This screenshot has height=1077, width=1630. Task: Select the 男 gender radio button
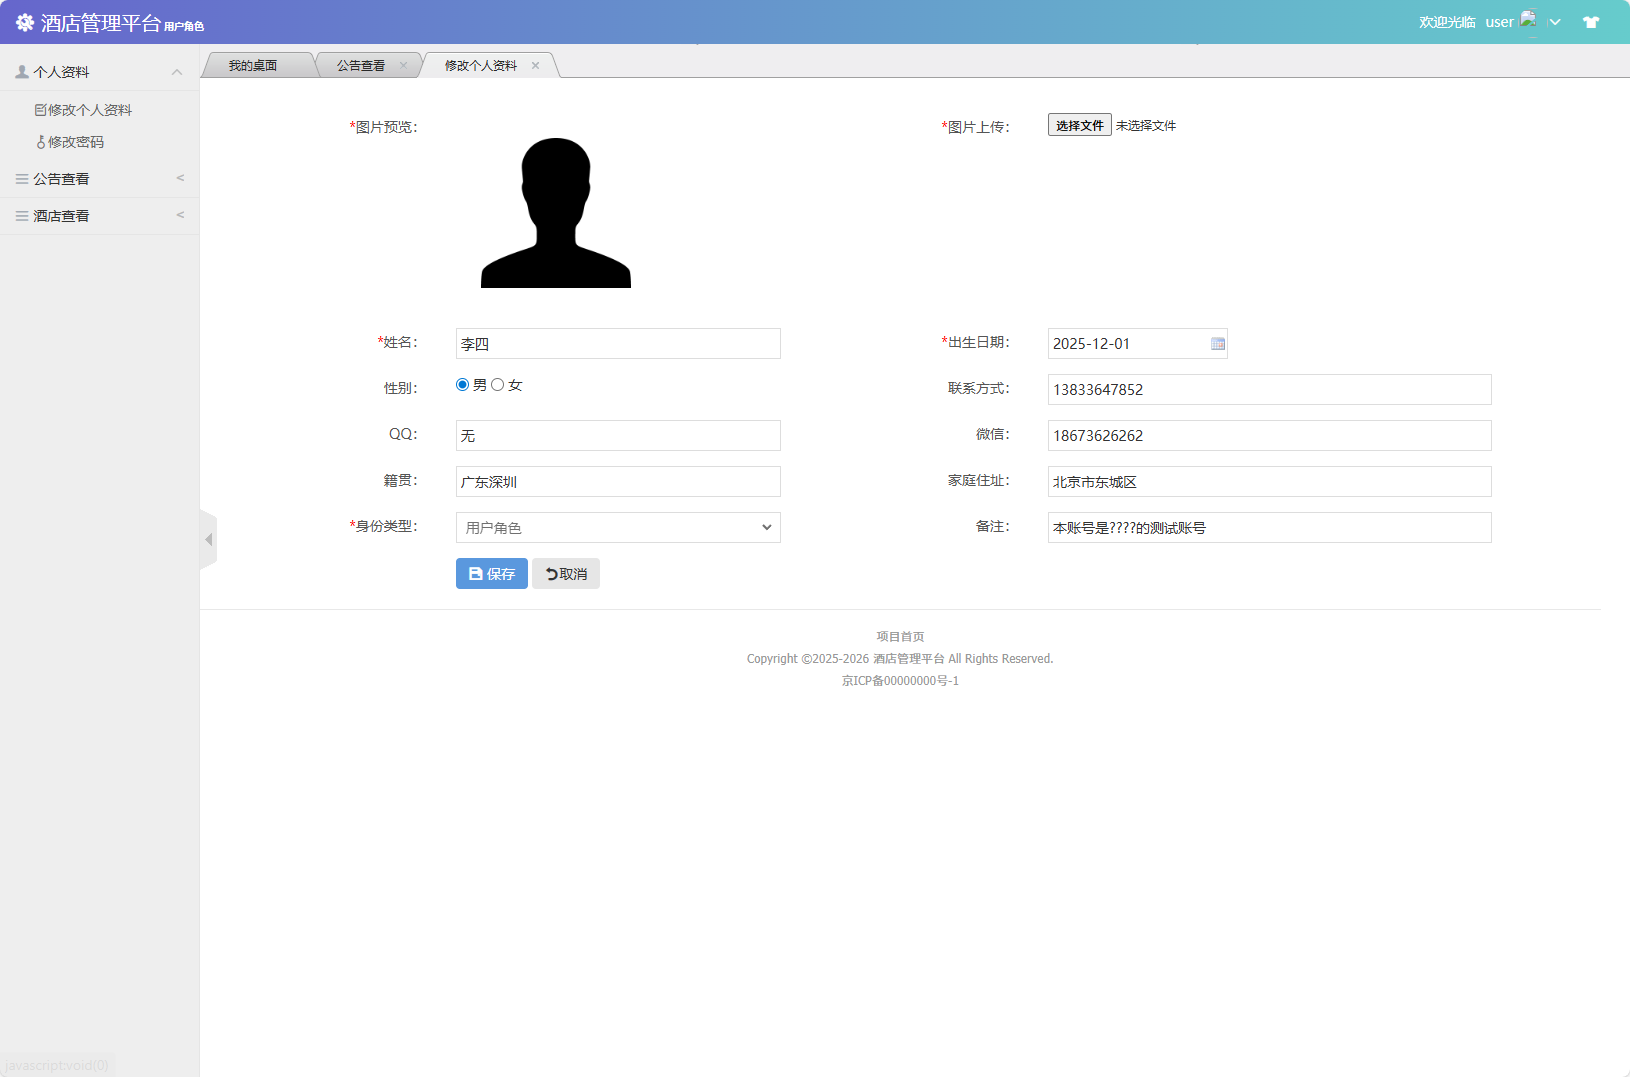pyautogui.click(x=462, y=383)
